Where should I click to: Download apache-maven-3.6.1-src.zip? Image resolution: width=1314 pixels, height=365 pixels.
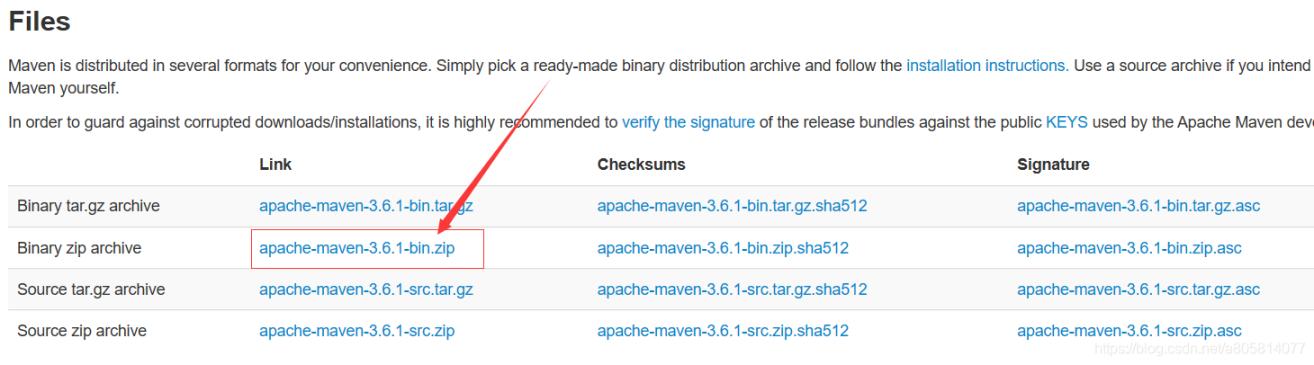point(358,331)
